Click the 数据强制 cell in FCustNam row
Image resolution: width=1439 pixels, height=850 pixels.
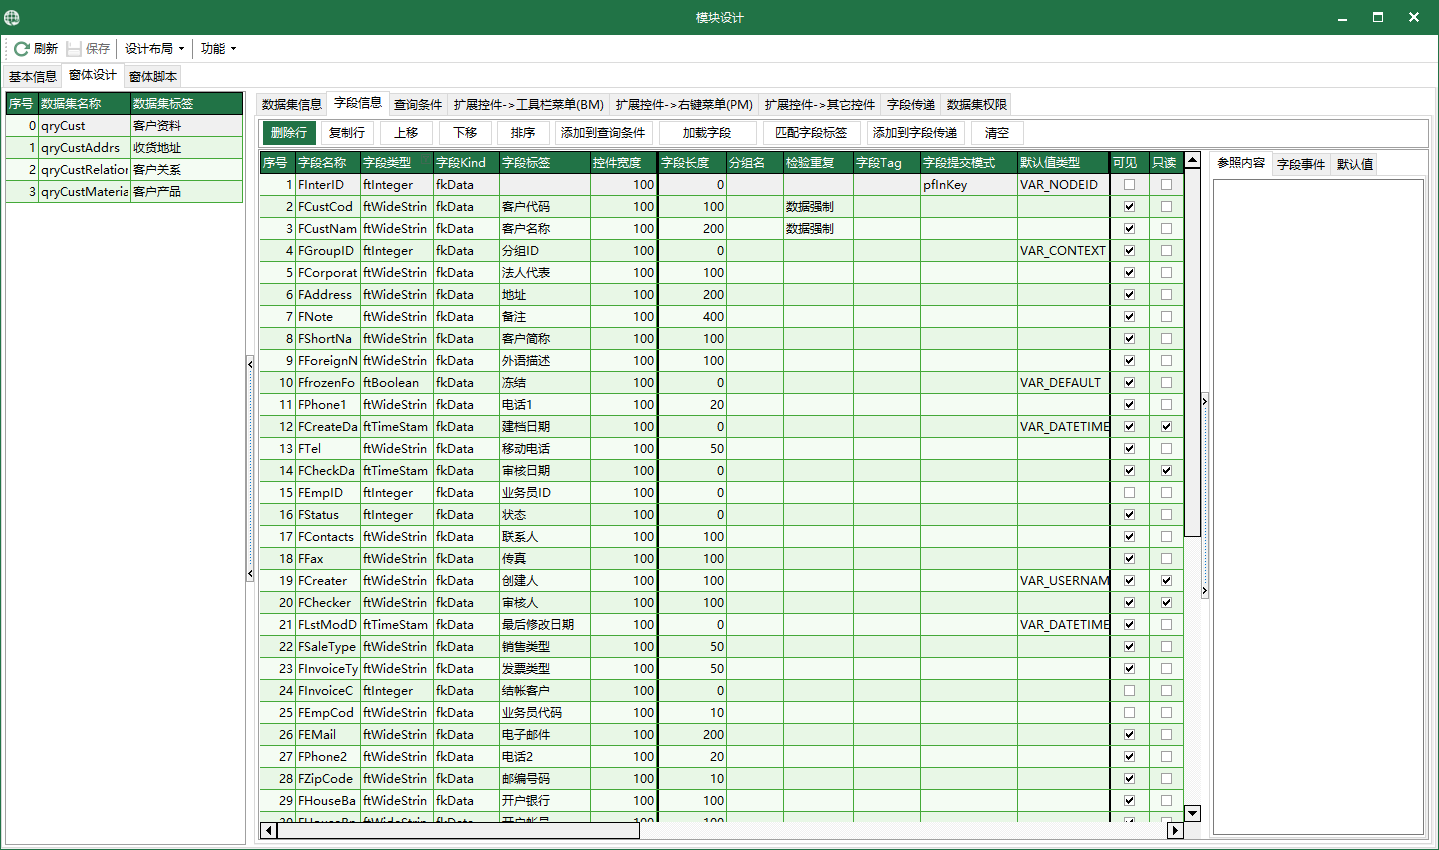[818, 228]
